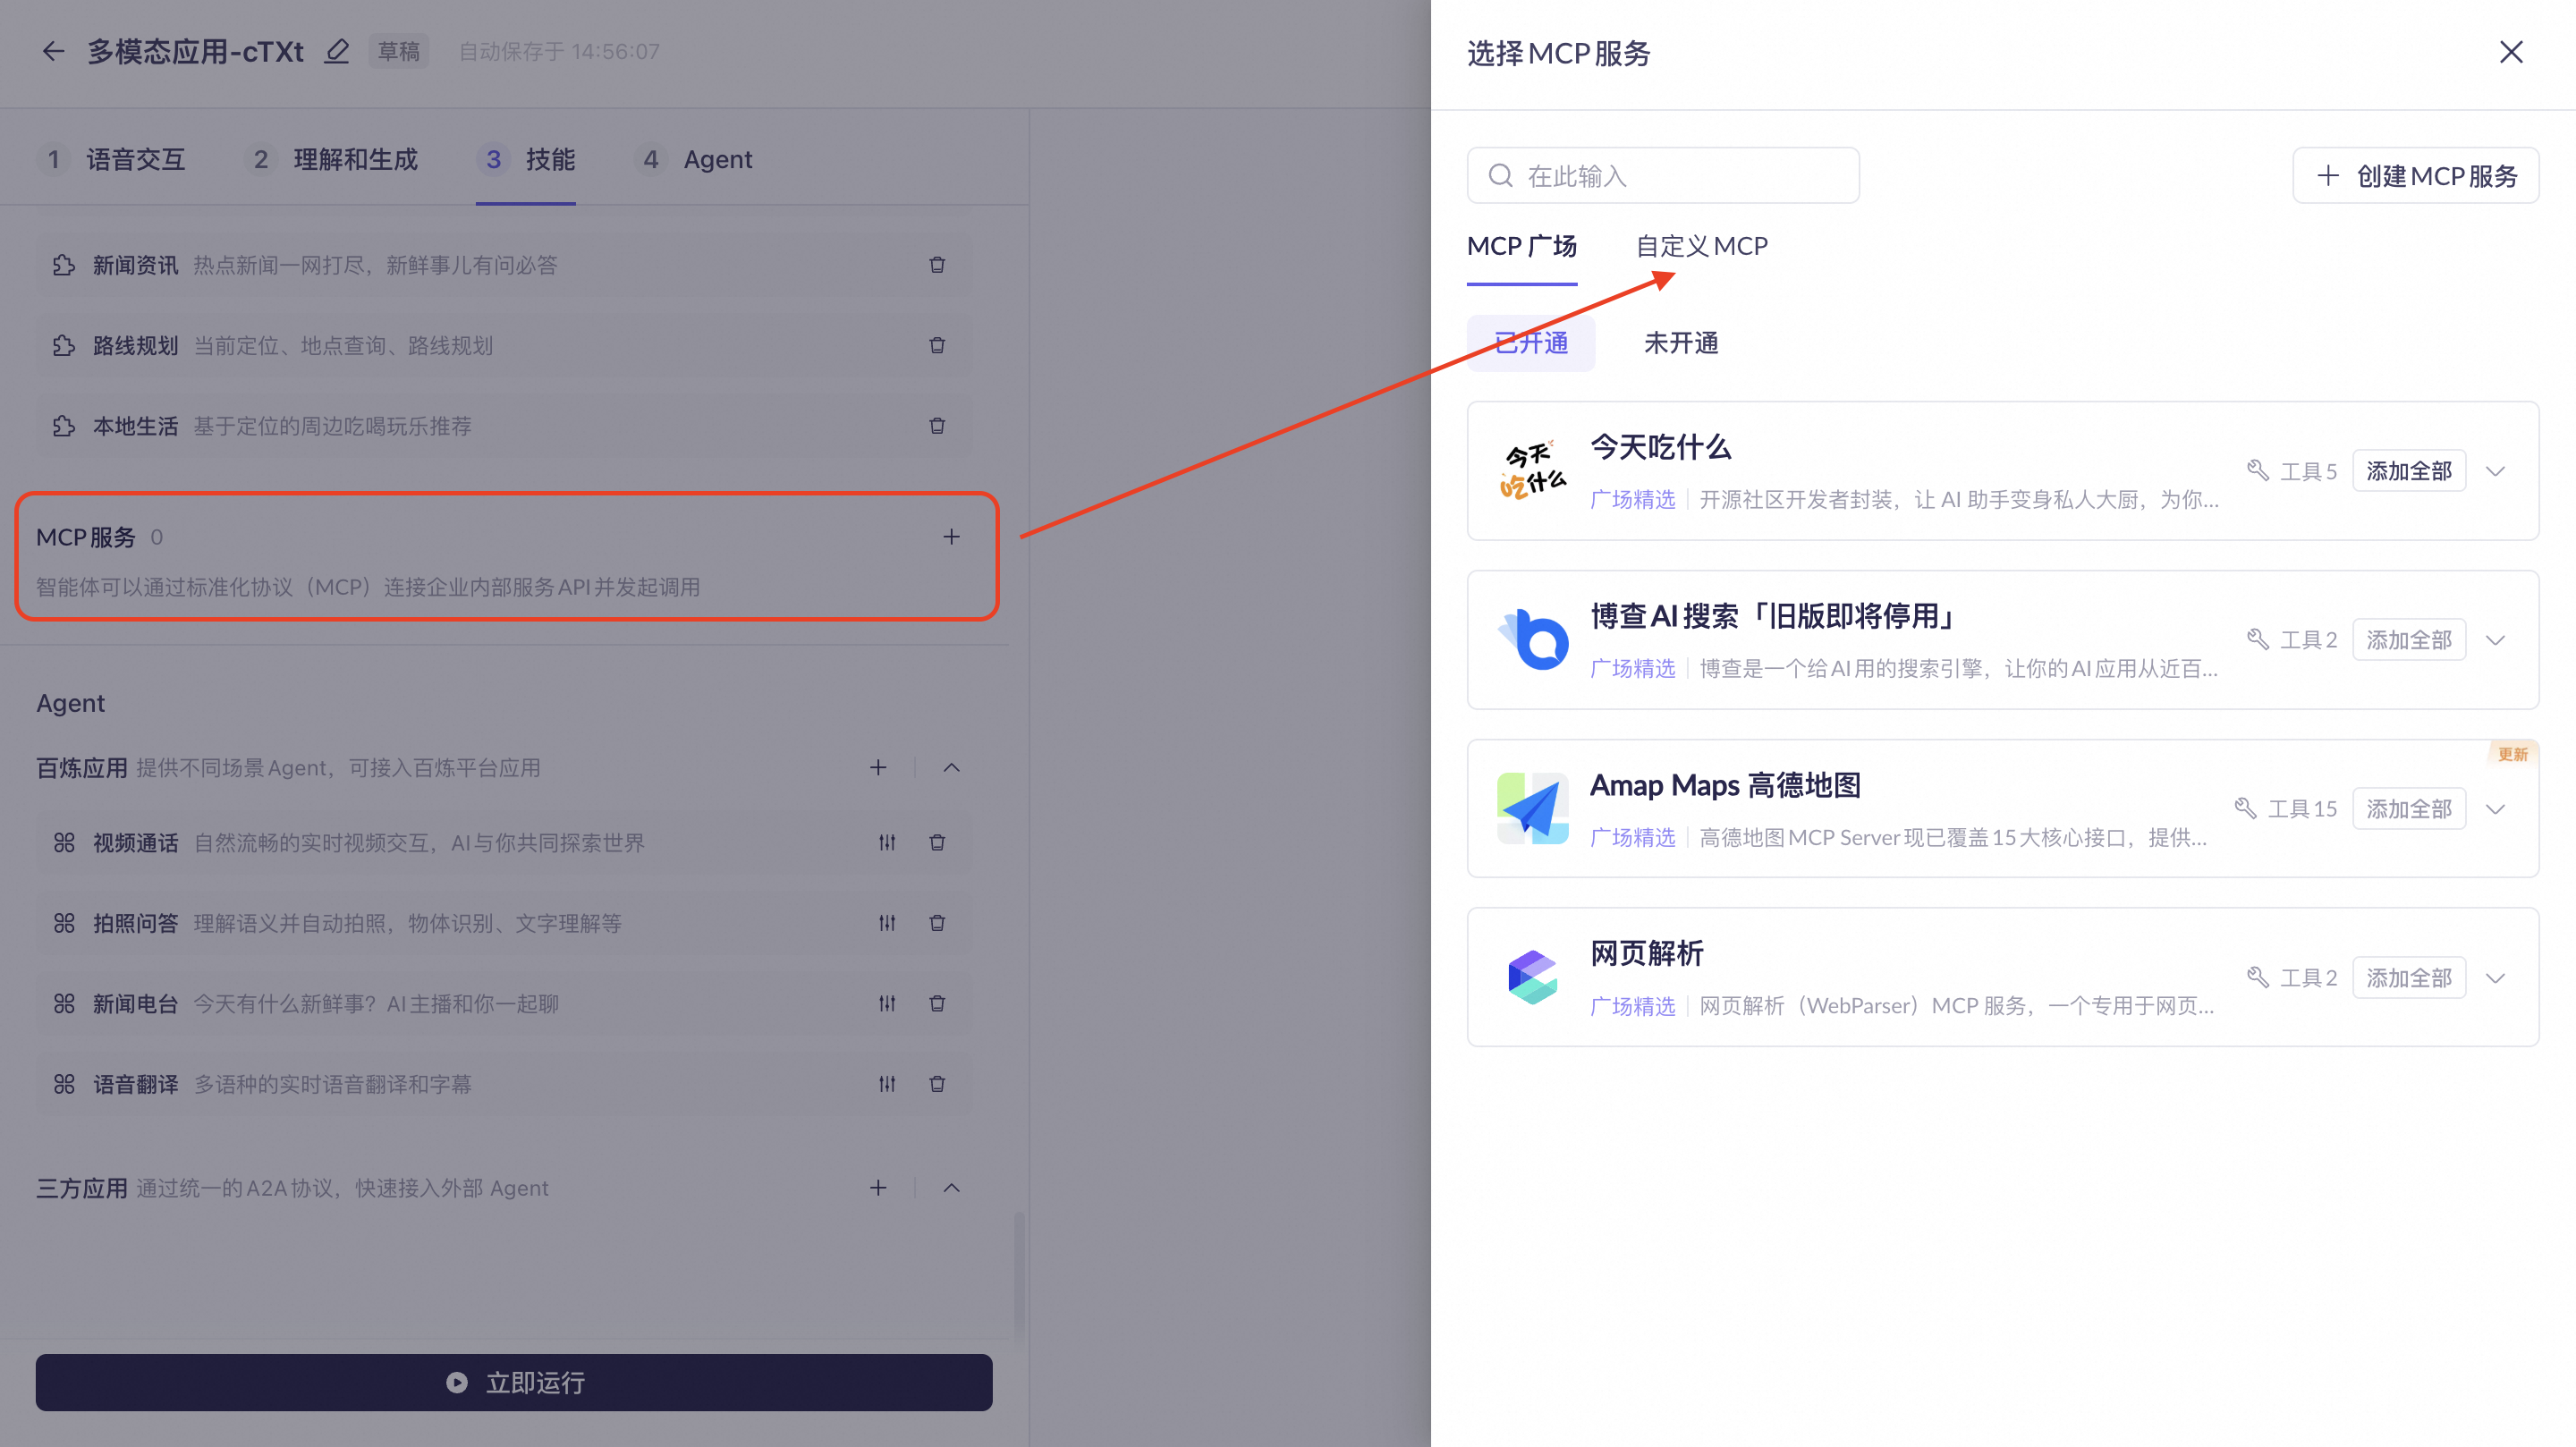Switch to the 自定义 MCP tab
The height and width of the screenshot is (1447, 2576).
1701,246
